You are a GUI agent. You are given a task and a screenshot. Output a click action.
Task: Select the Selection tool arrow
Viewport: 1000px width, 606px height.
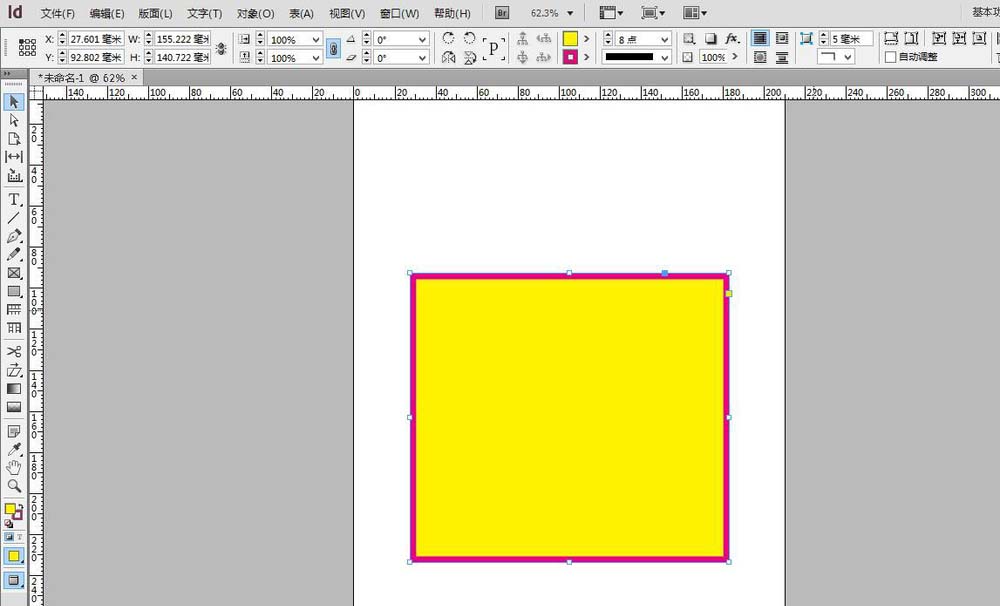(x=14, y=102)
